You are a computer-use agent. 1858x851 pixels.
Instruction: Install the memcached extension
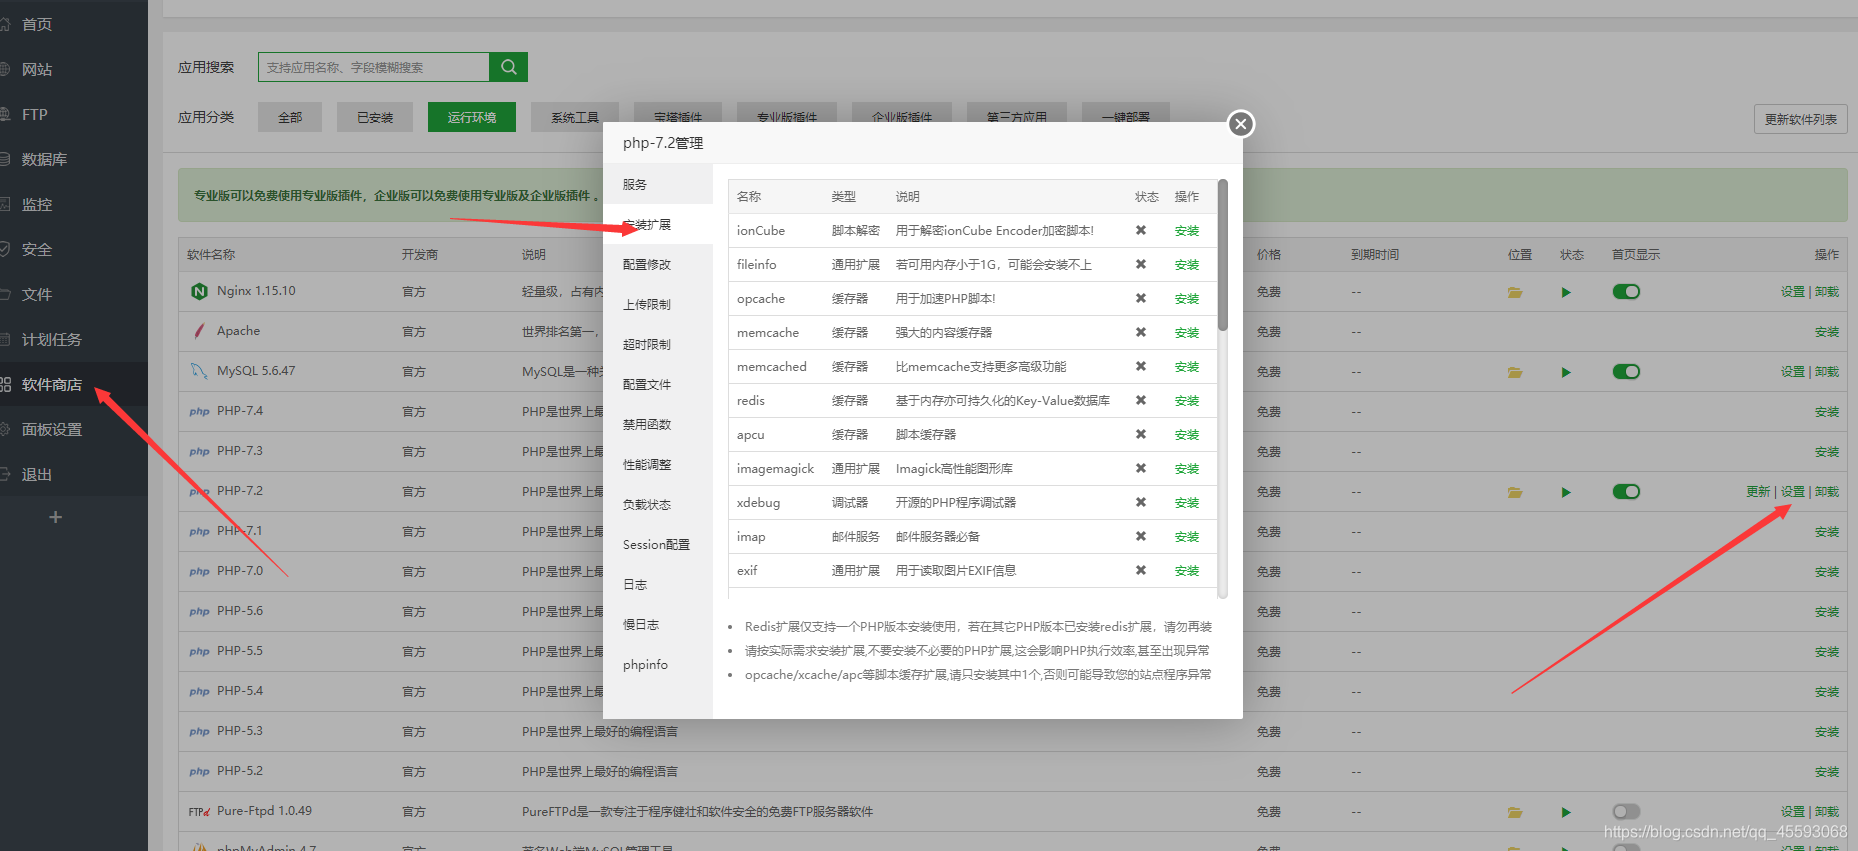(x=1186, y=367)
